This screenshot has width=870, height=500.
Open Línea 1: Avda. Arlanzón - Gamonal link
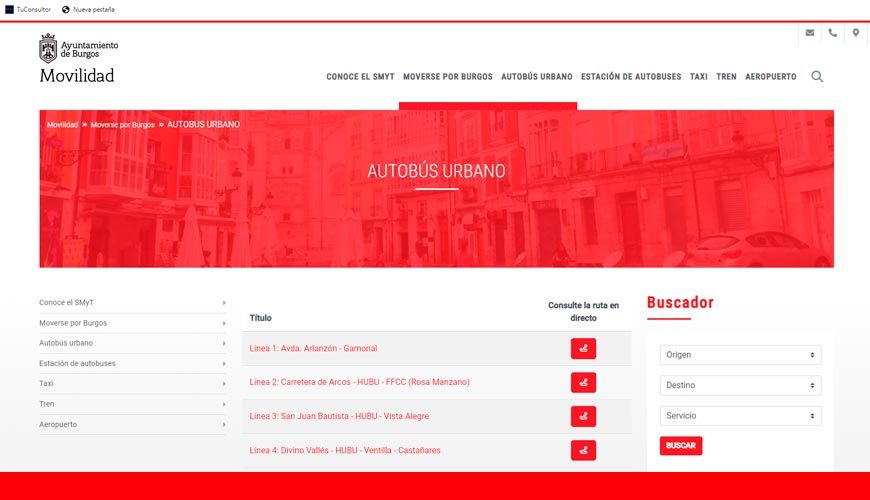(x=313, y=349)
